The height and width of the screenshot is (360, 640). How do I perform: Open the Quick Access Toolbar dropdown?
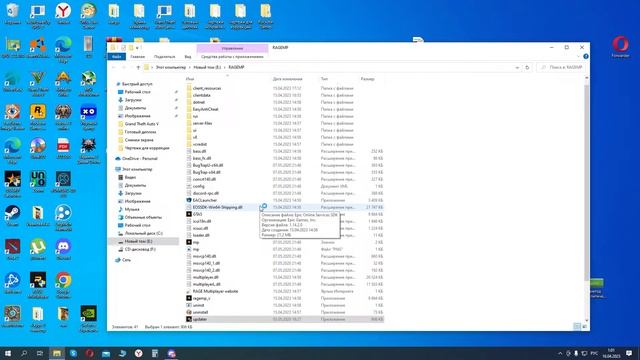pyautogui.click(x=137, y=48)
